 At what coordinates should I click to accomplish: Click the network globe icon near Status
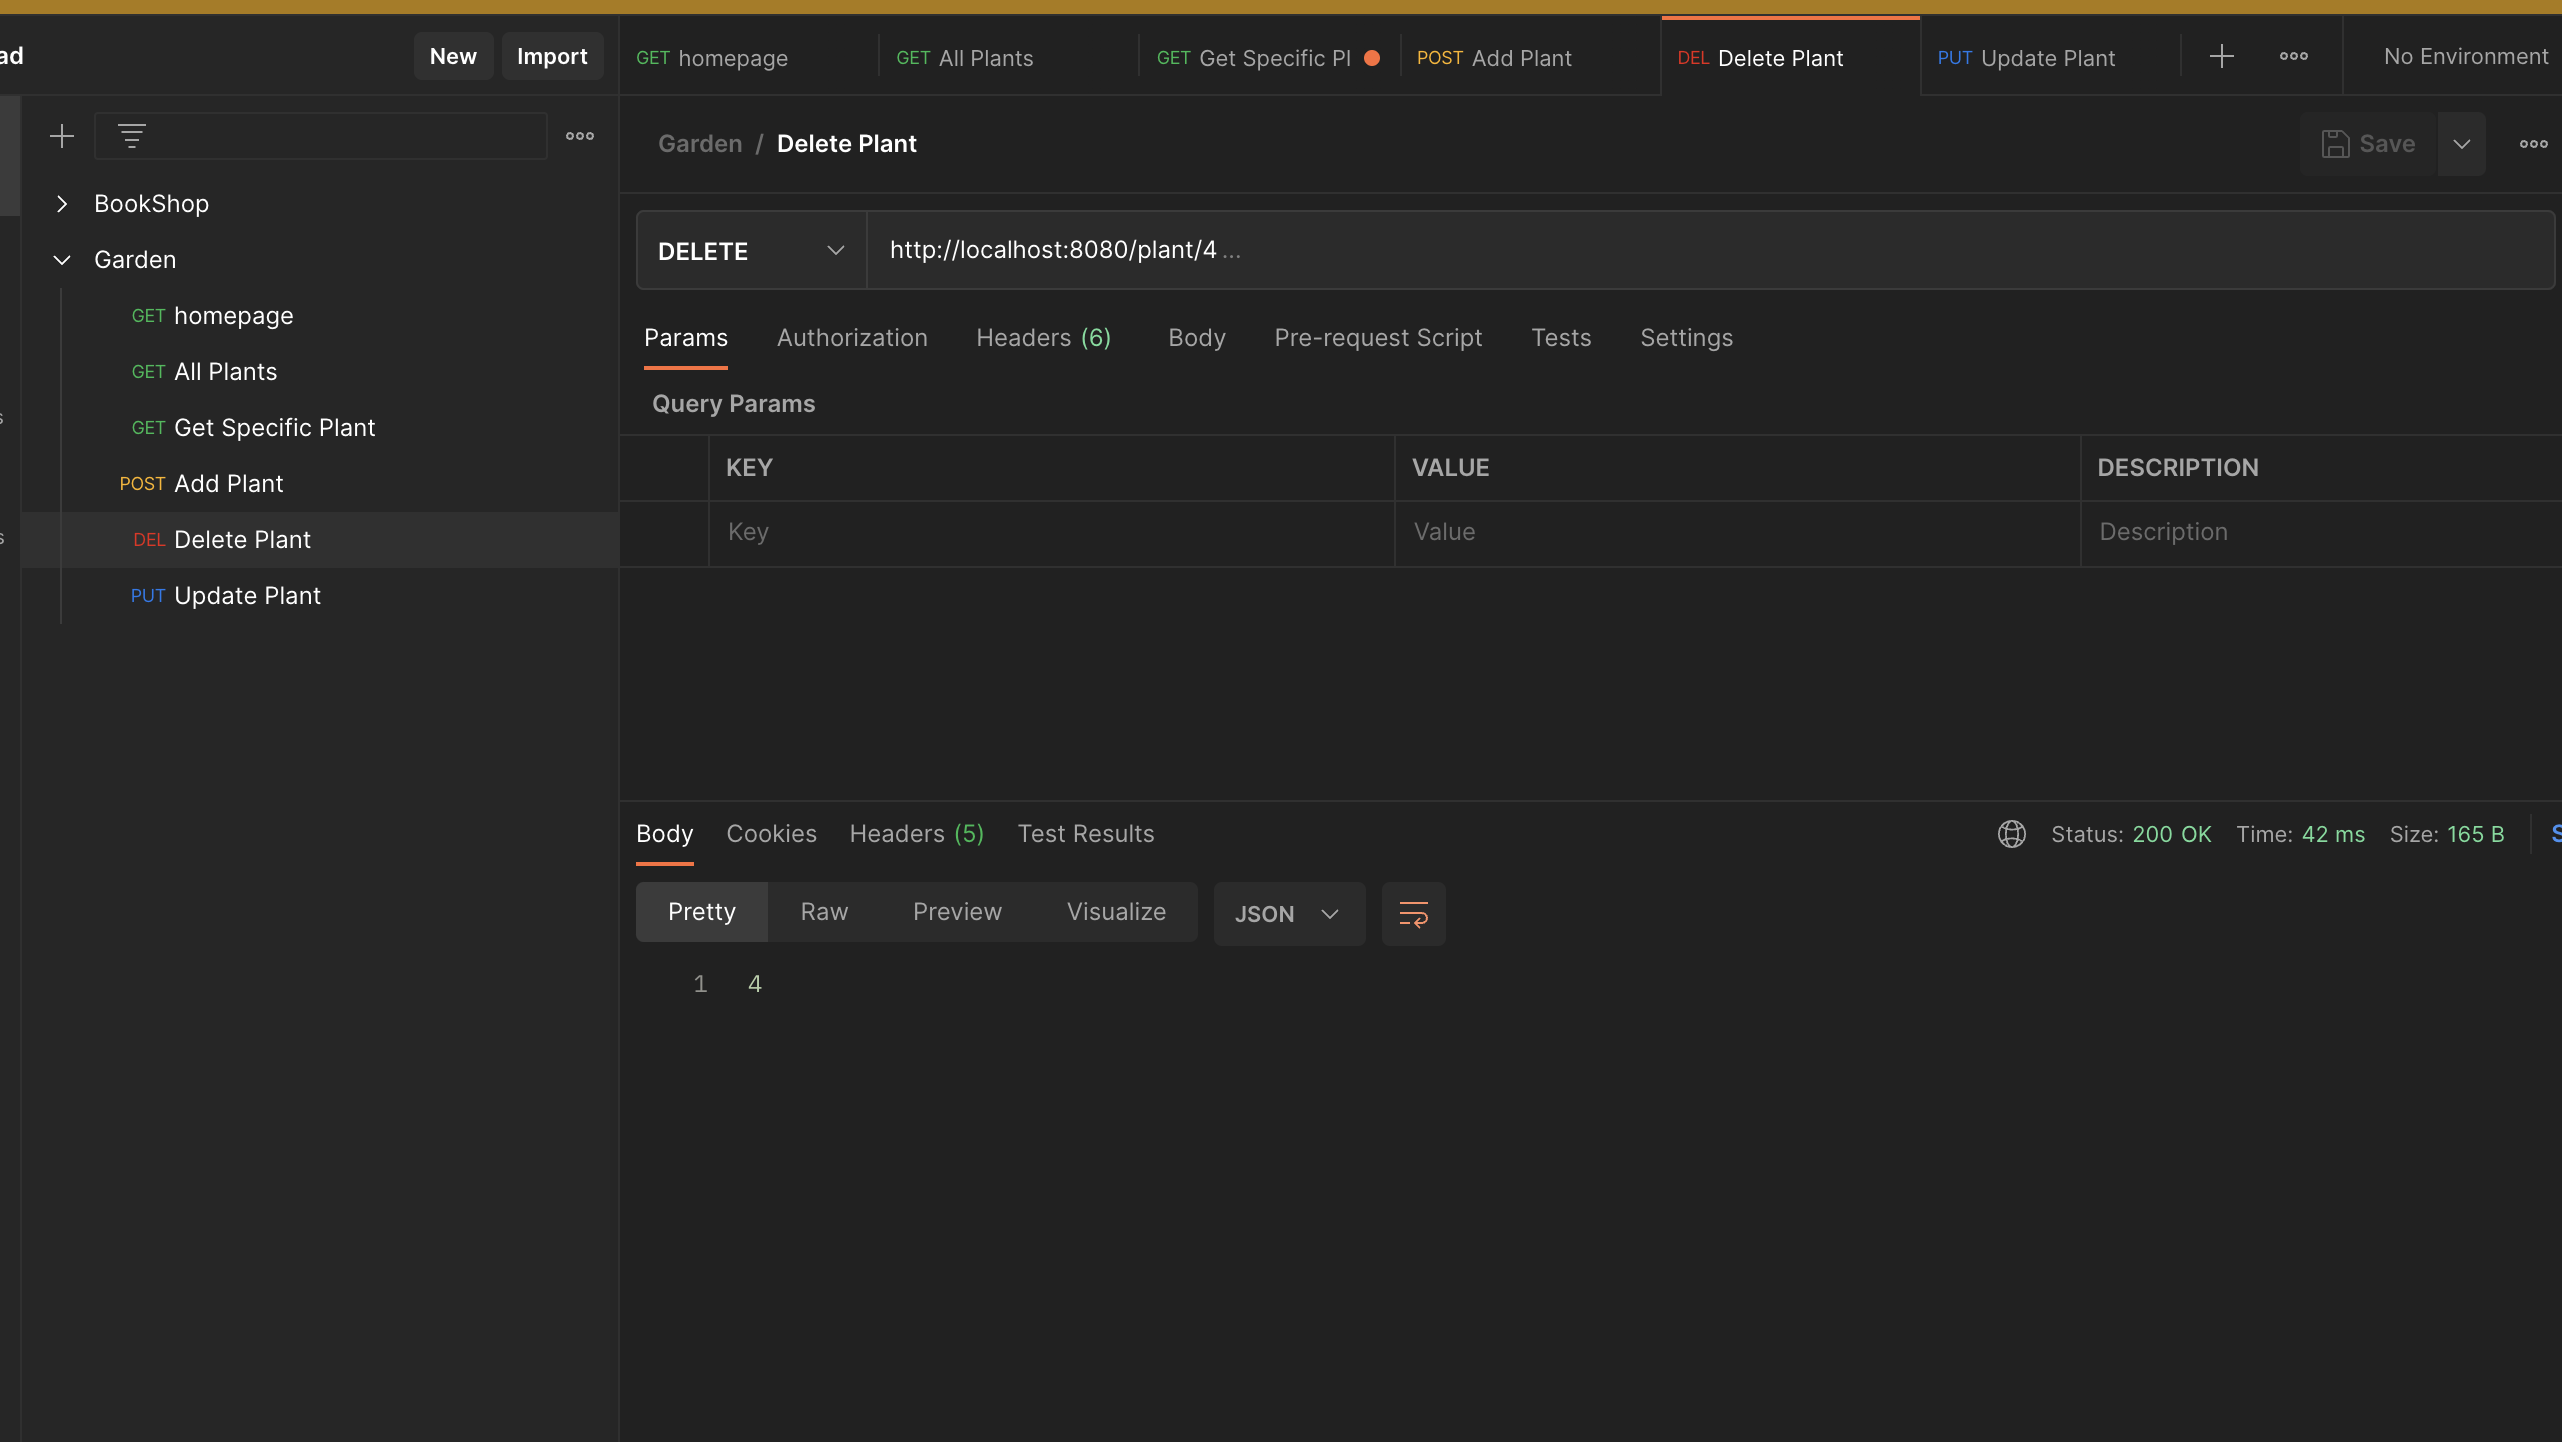[x=2012, y=834]
